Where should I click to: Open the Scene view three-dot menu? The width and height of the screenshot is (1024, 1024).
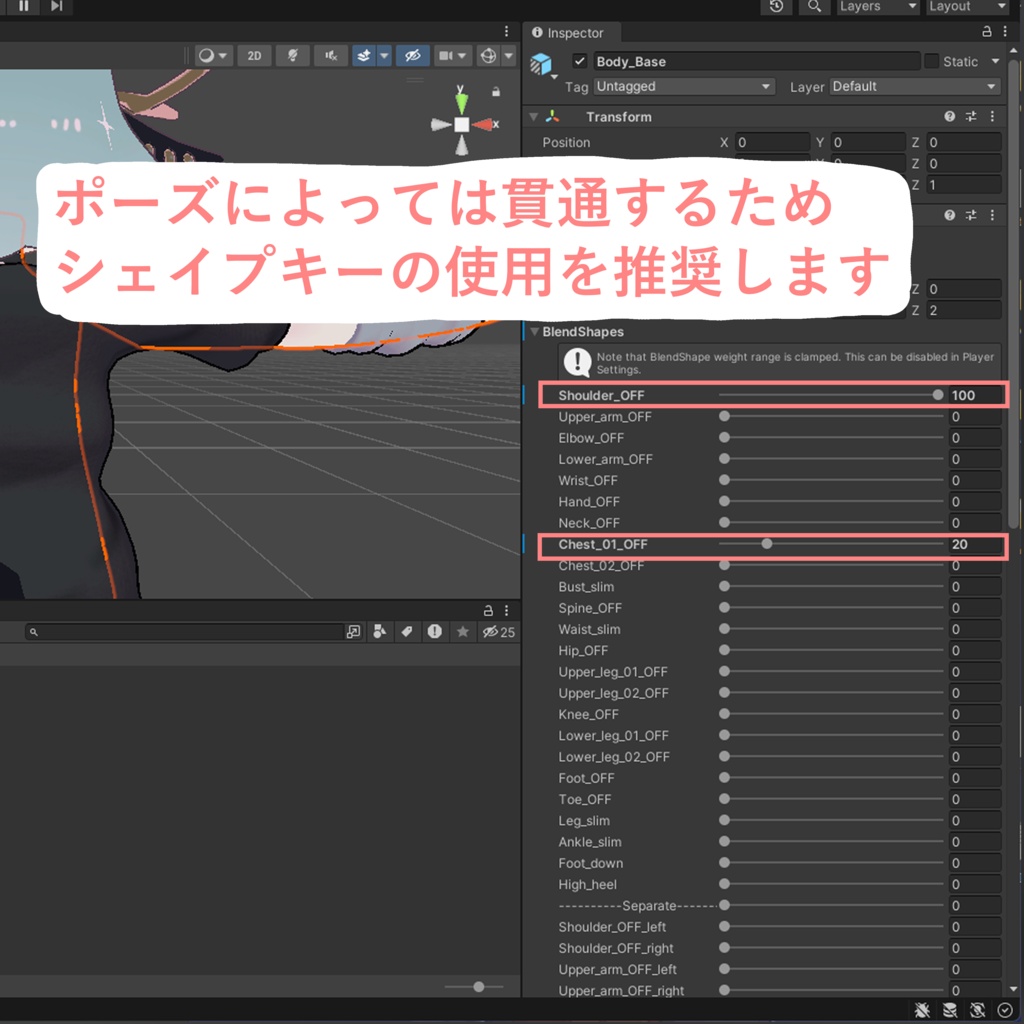[x=506, y=32]
